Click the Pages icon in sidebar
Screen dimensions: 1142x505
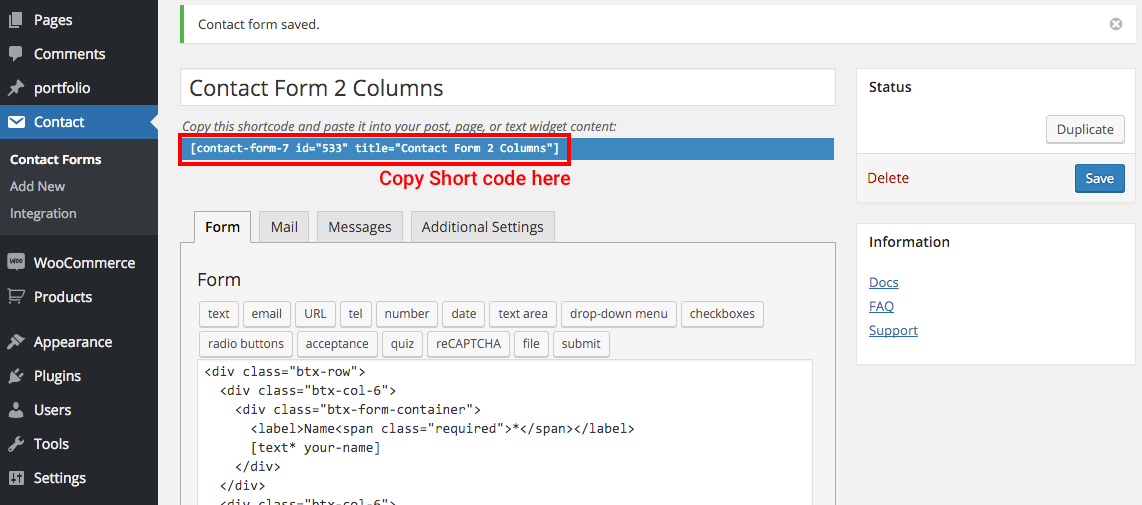coord(16,20)
